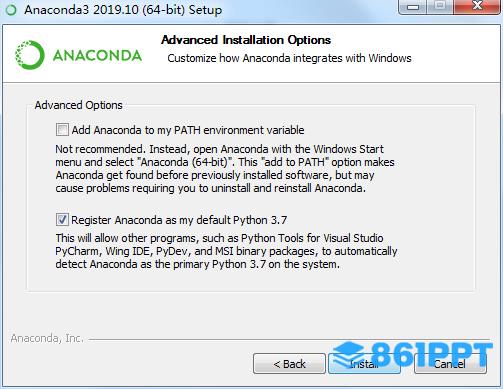Click the Advanced Options group label
This screenshot has width=503, height=389.
tap(79, 105)
